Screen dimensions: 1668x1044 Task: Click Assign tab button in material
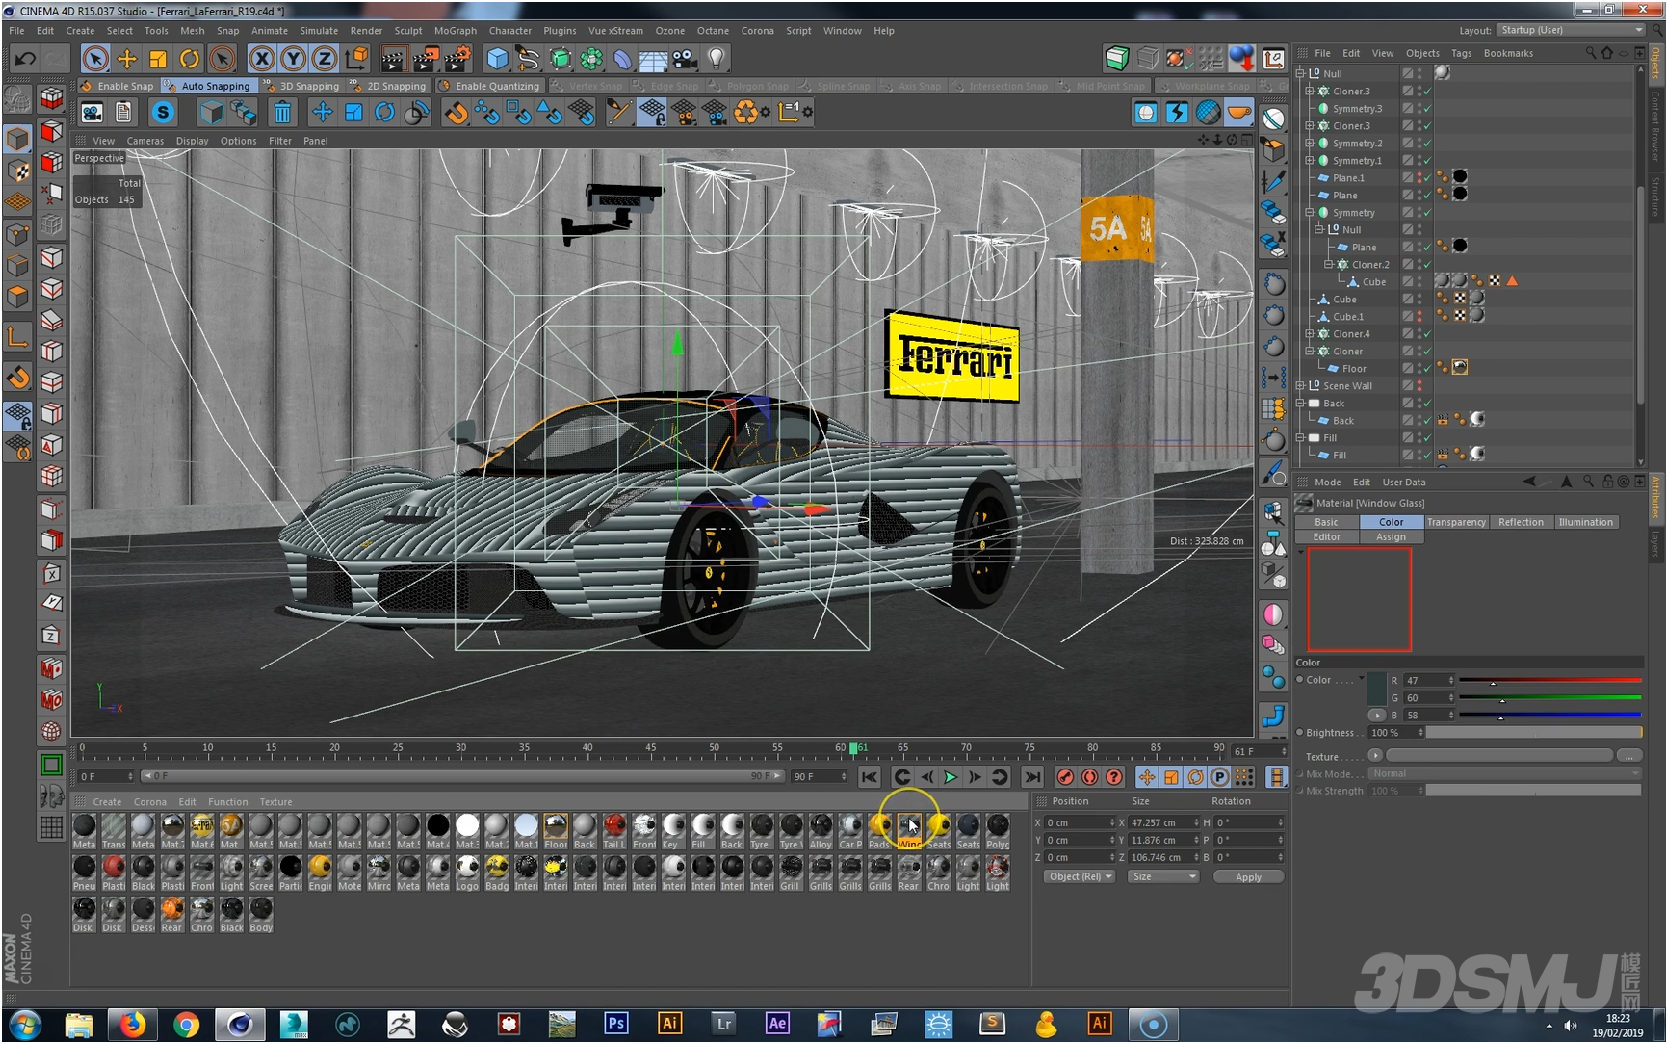click(1391, 537)
